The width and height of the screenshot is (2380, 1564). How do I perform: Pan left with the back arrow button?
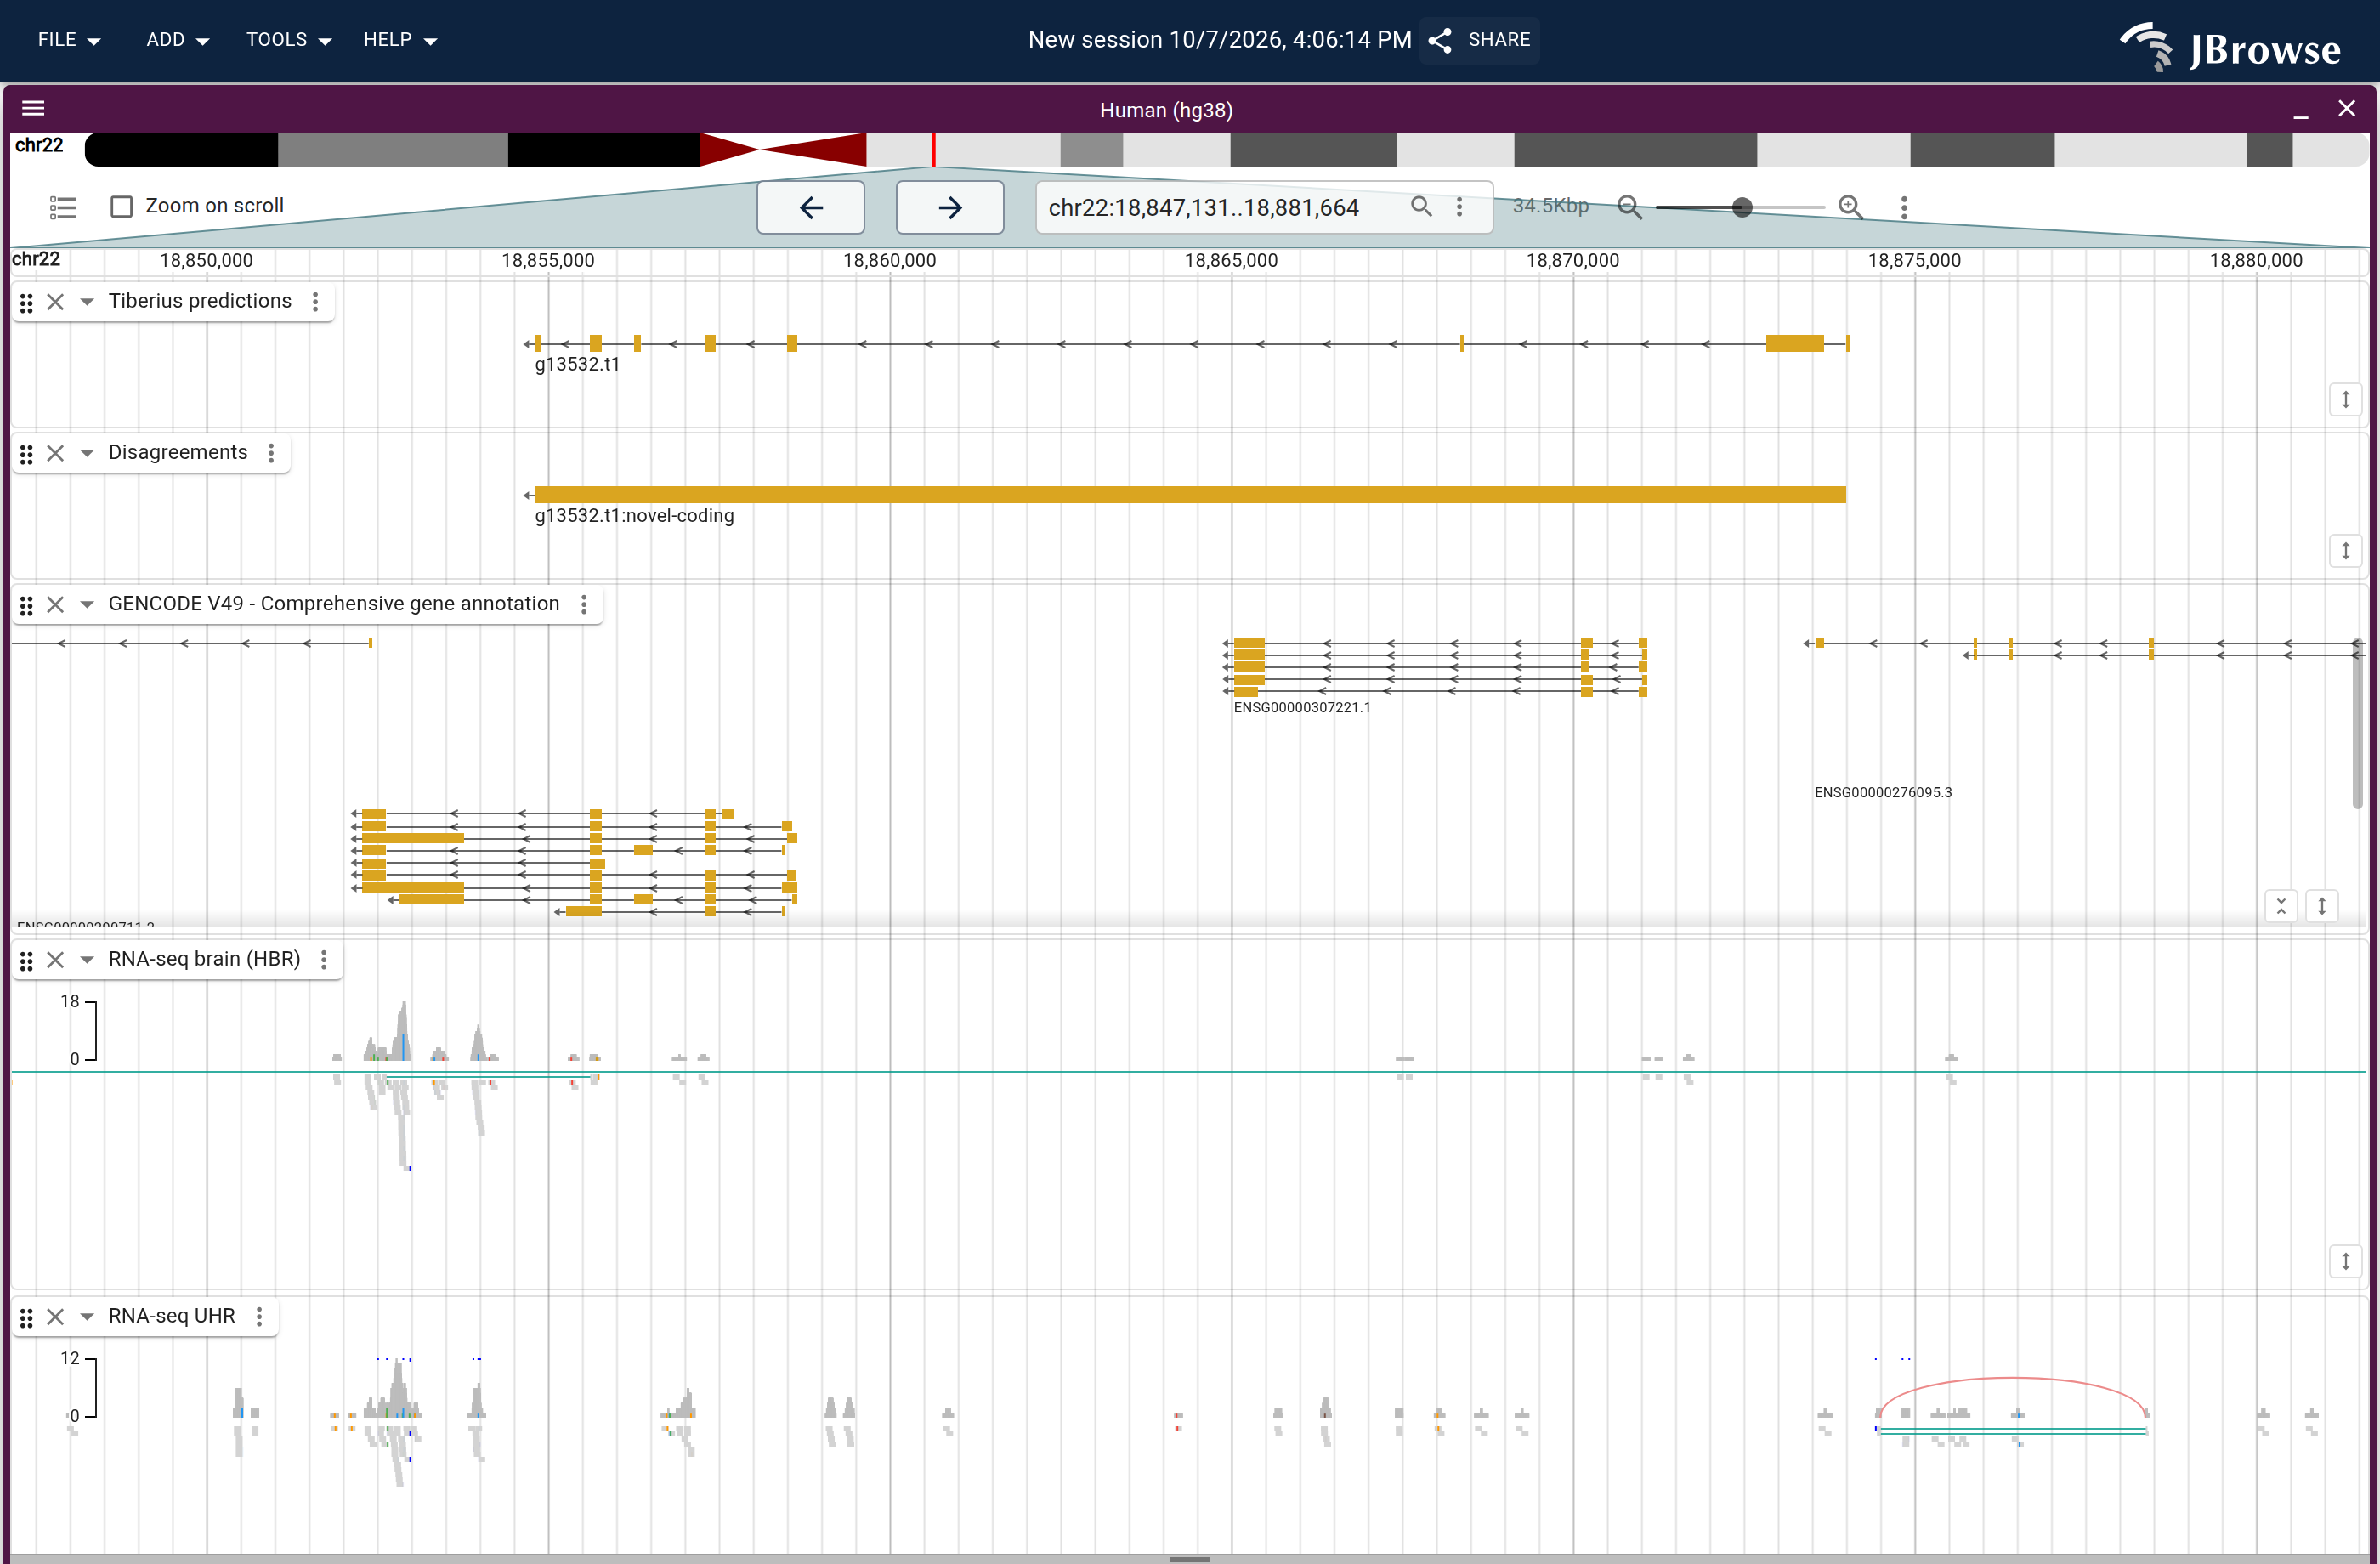pyautogui.click(x=811, y=207)
